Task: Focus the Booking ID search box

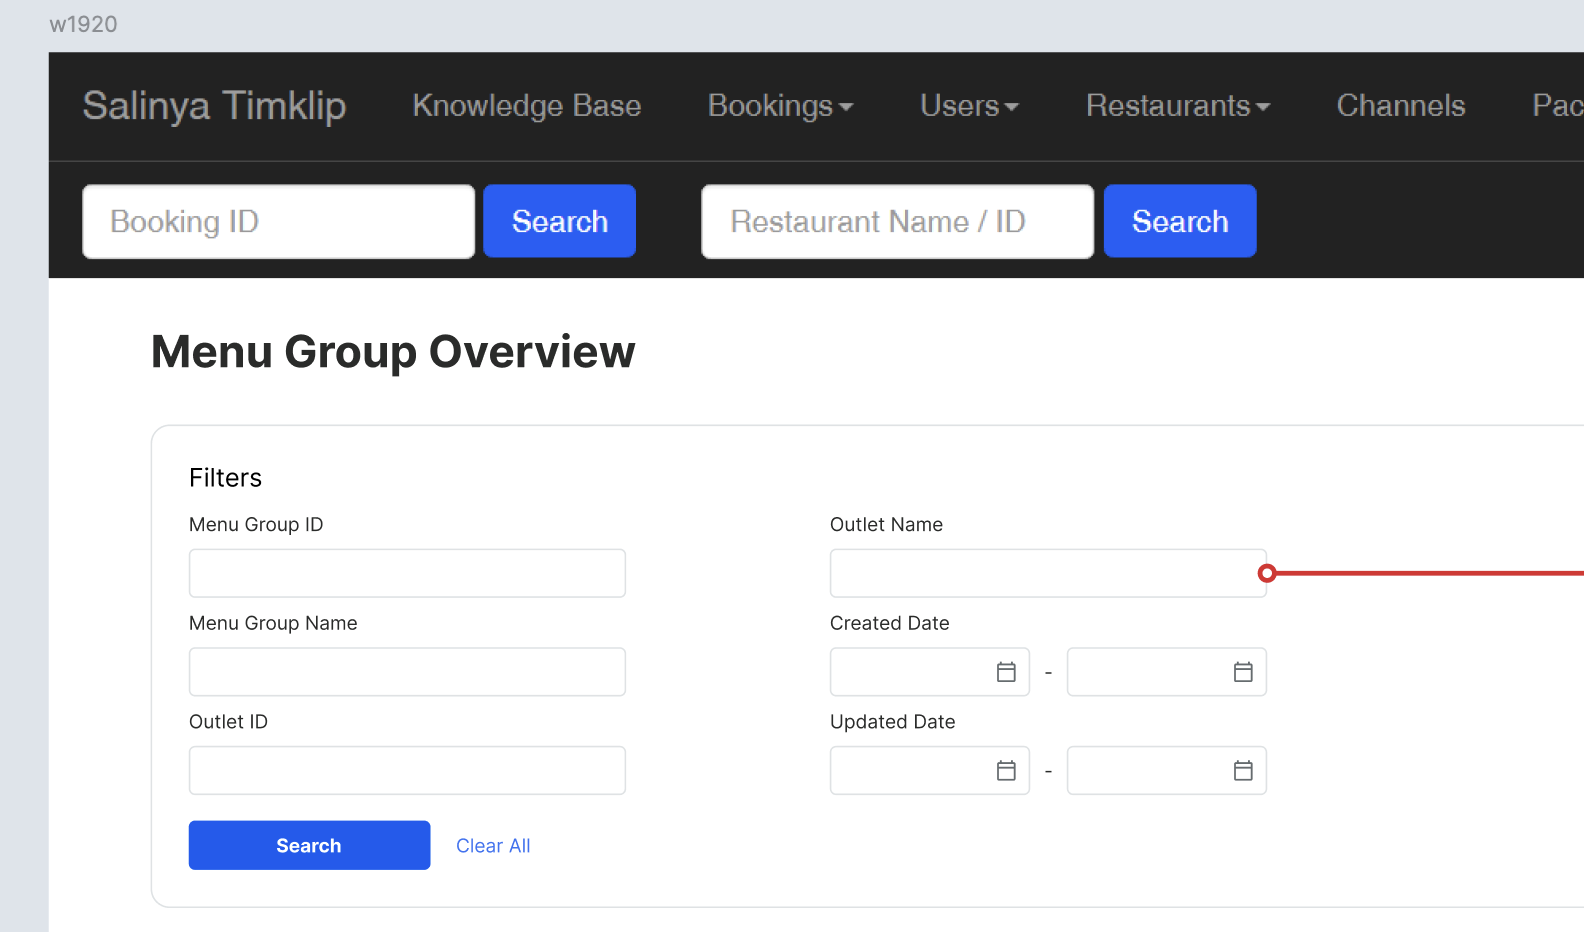Action: tap(278, 221)
